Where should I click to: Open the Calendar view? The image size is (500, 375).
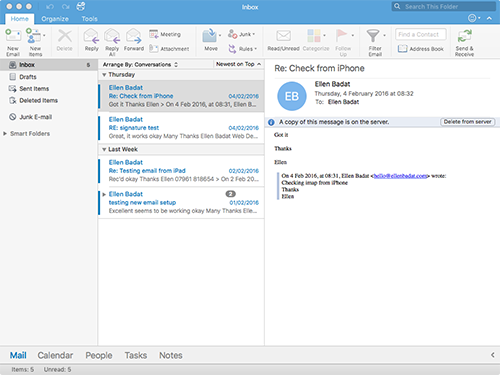coord(55,355)
